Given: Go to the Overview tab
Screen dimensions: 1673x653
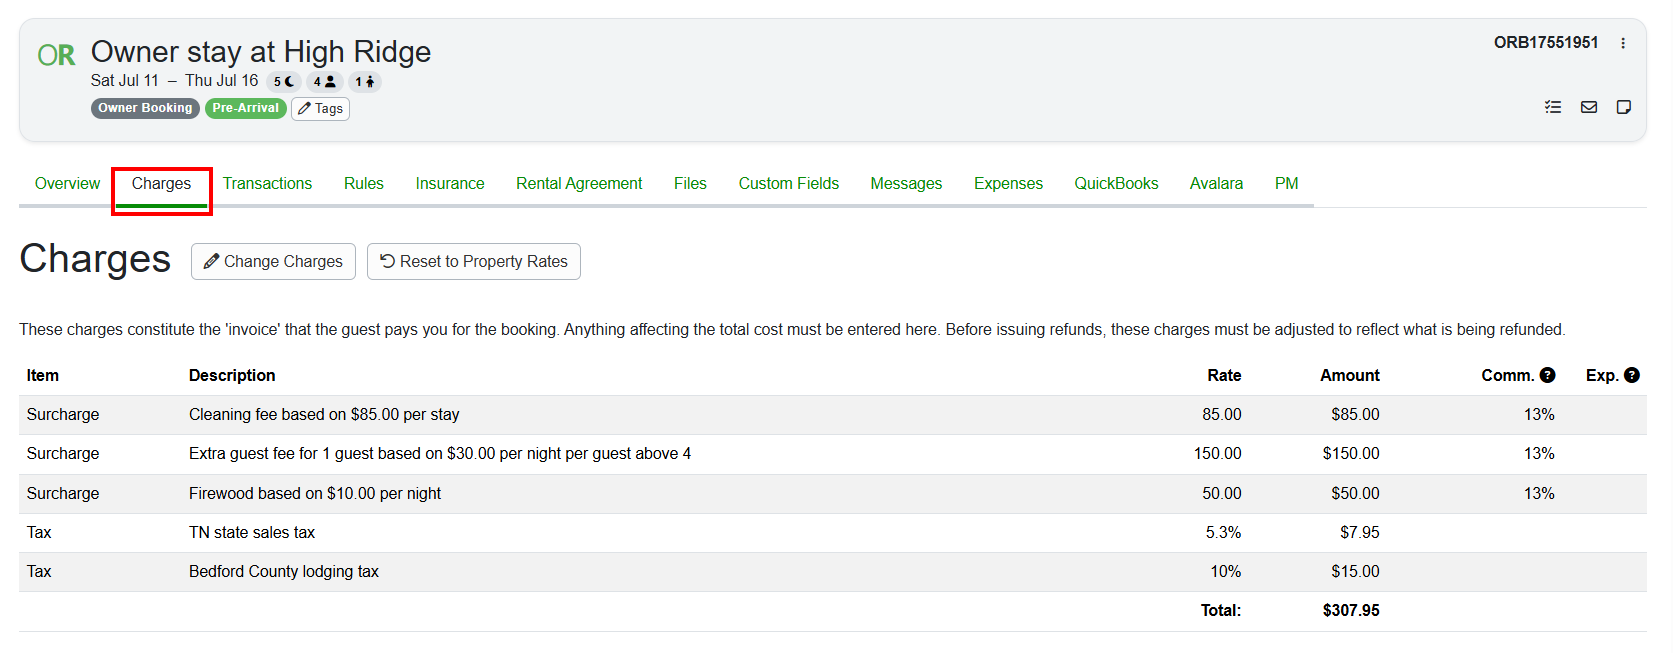Looking at the screenshot, I should point(67,184).
